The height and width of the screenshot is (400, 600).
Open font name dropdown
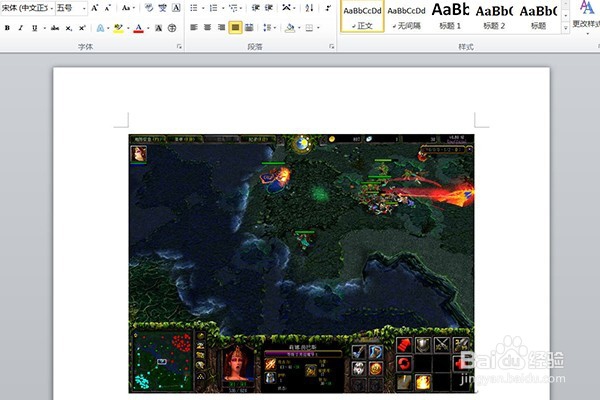coord(52,8)
